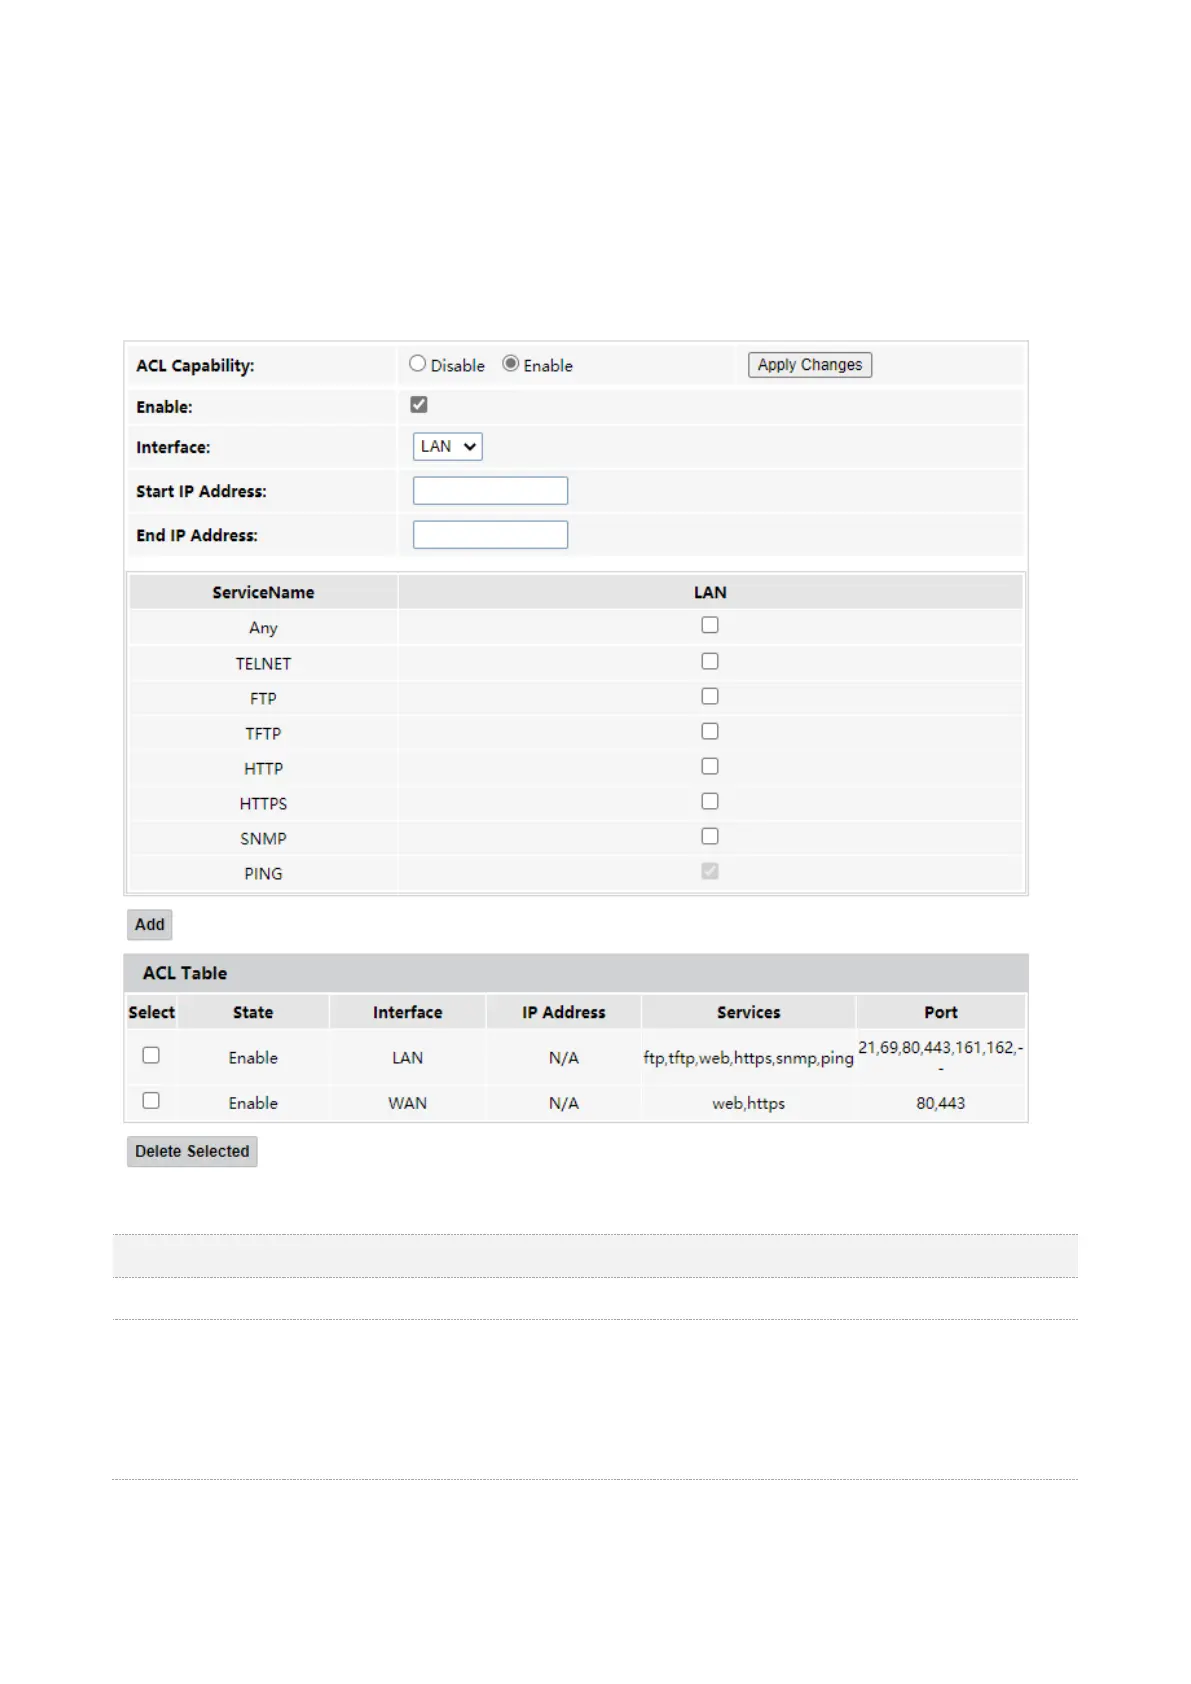This screenshot has height=1684, width=1191.
Task: Click the LAN column header in service table
Action: click(x=710, y=593)
